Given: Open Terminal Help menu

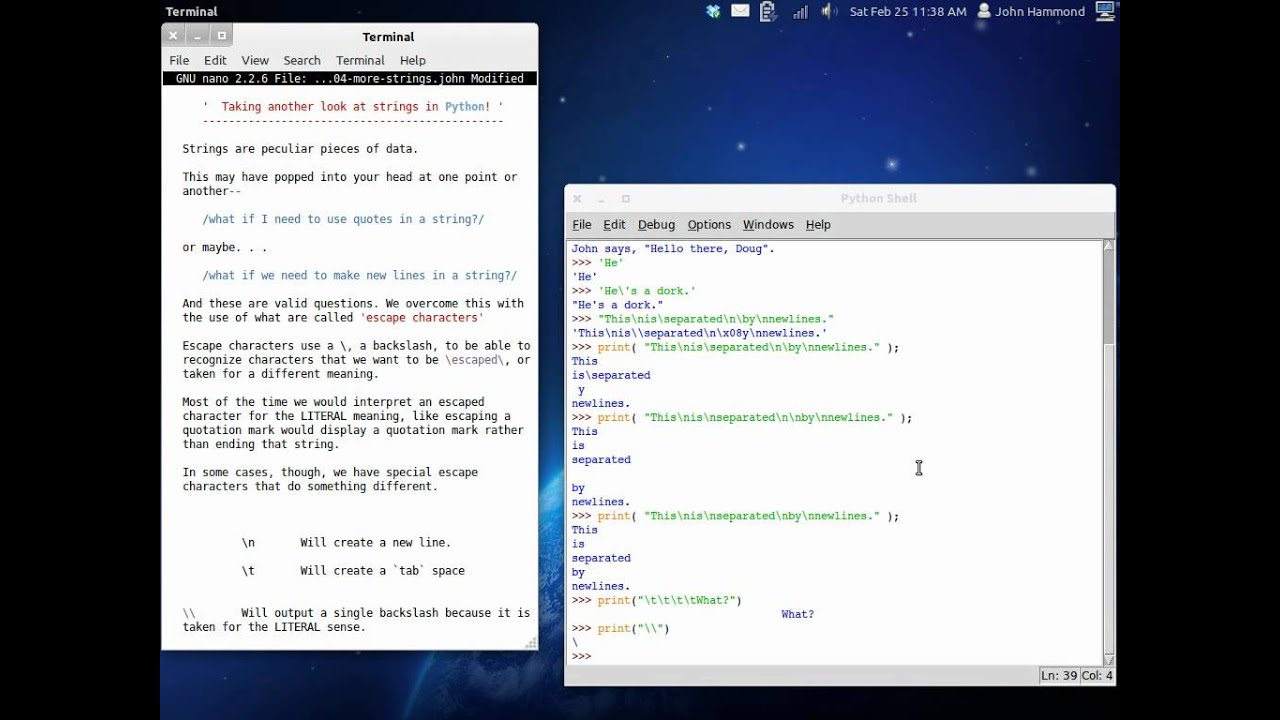Looking at the screenshot, I should (412, 60).
